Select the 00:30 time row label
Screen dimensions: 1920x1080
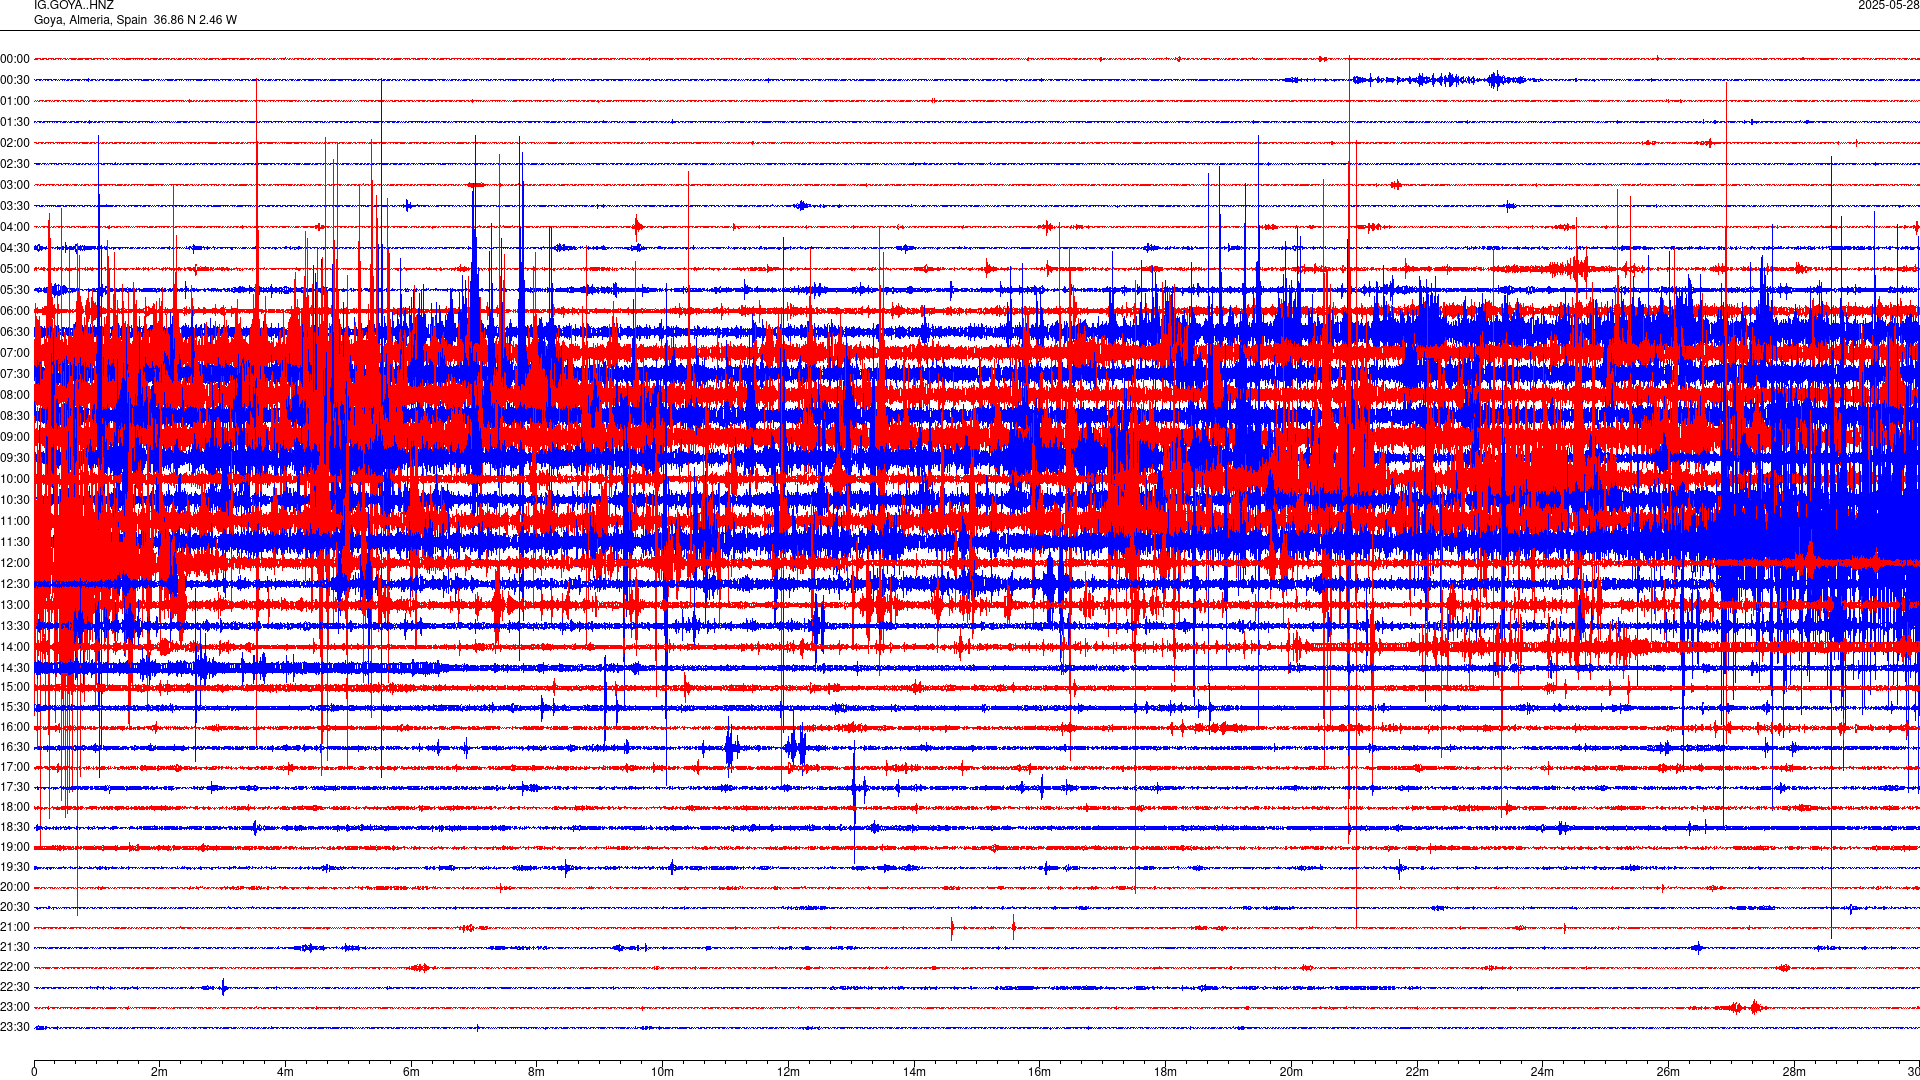pos(15,80)
